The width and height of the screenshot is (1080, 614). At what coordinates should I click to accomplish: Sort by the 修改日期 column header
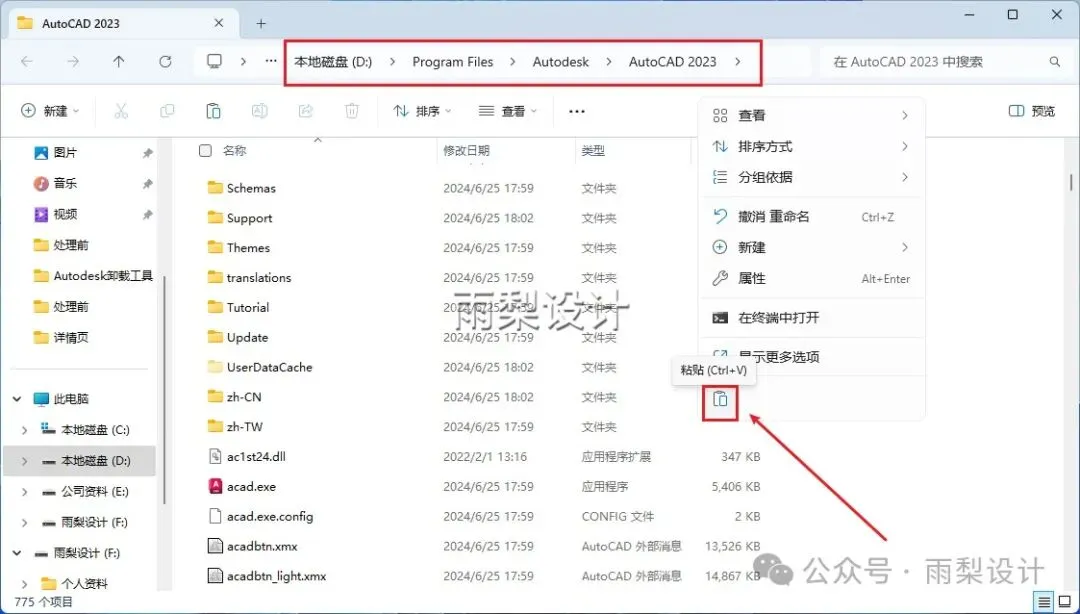click(466, 150)
